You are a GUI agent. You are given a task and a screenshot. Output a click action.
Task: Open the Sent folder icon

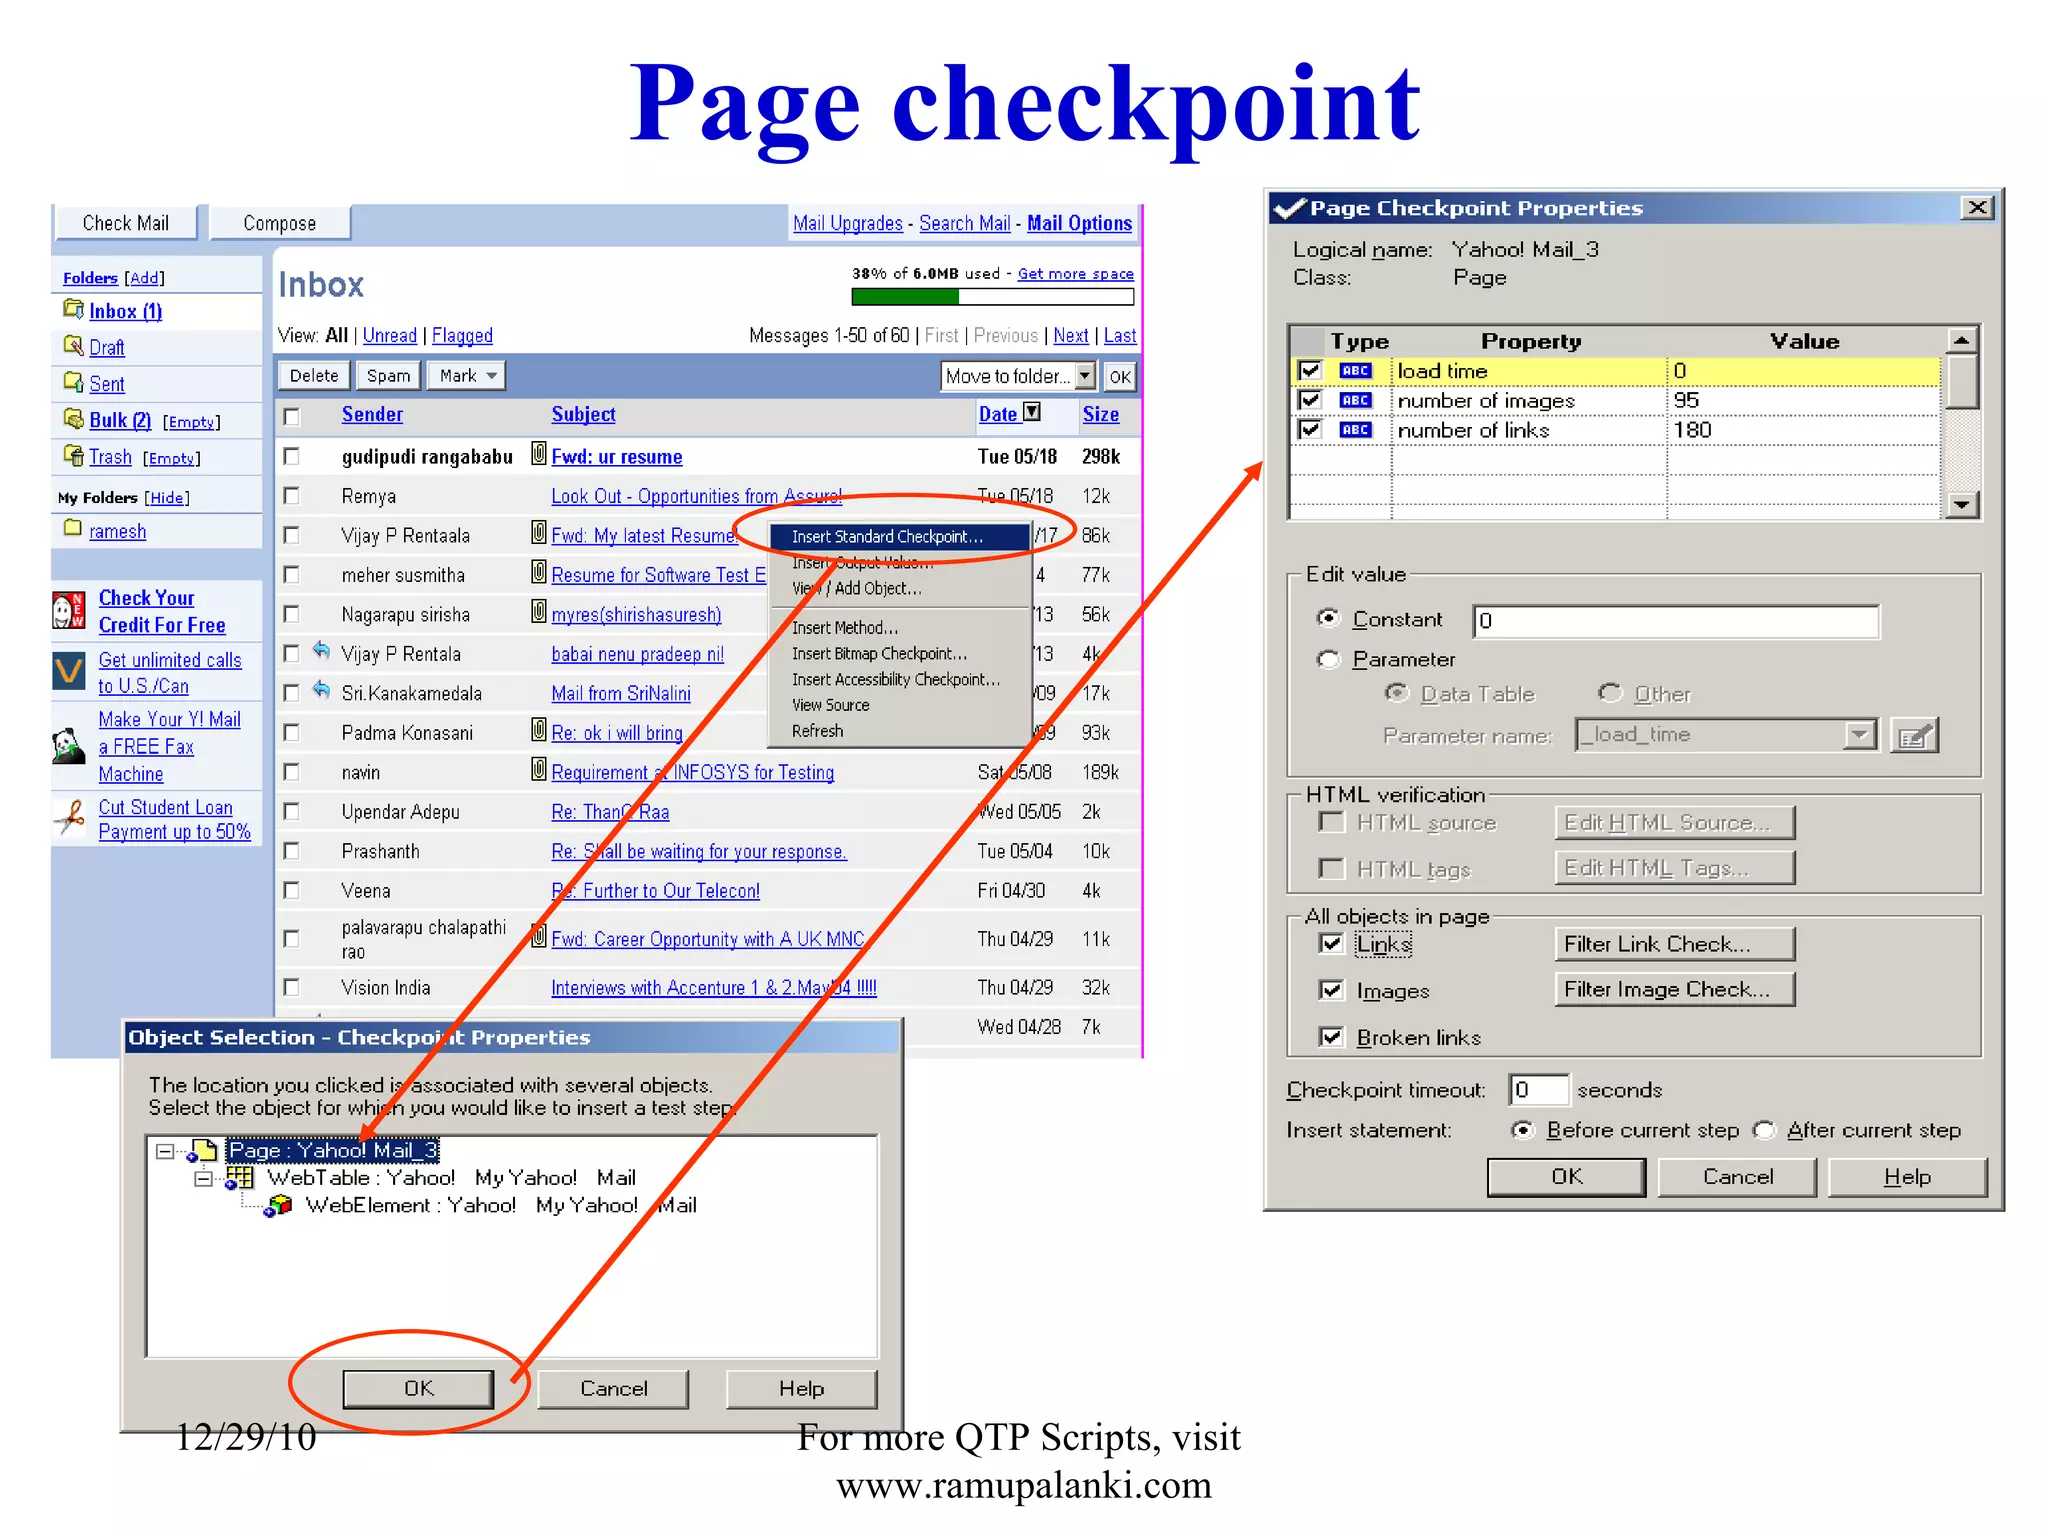73,382
